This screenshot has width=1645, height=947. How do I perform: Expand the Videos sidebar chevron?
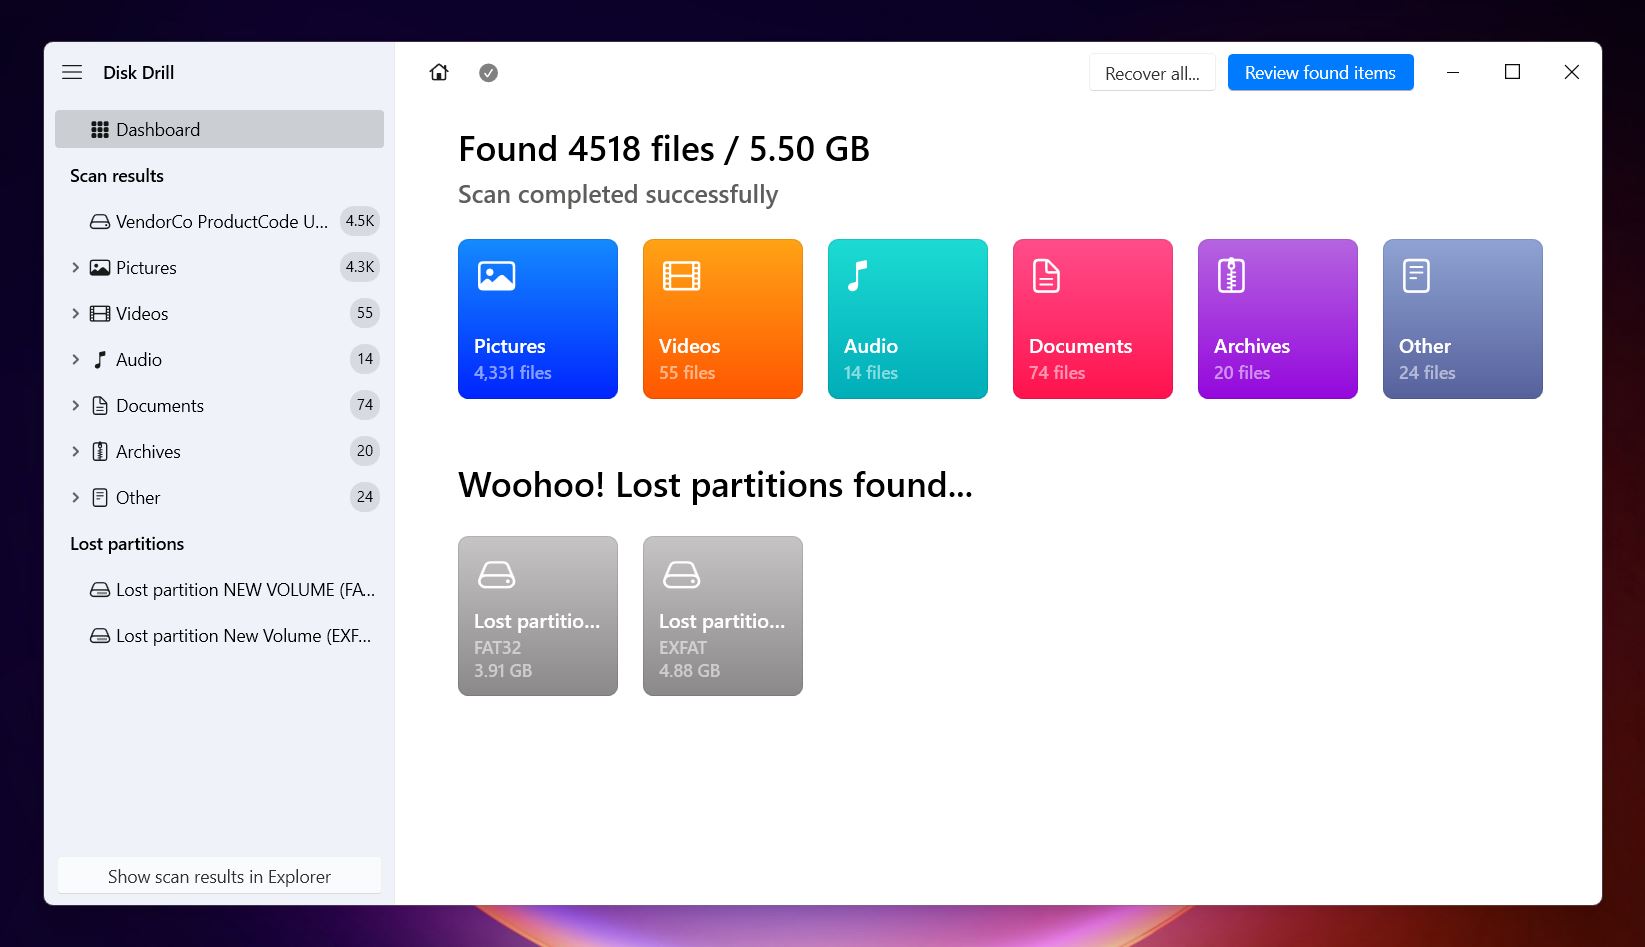(75, 313)
